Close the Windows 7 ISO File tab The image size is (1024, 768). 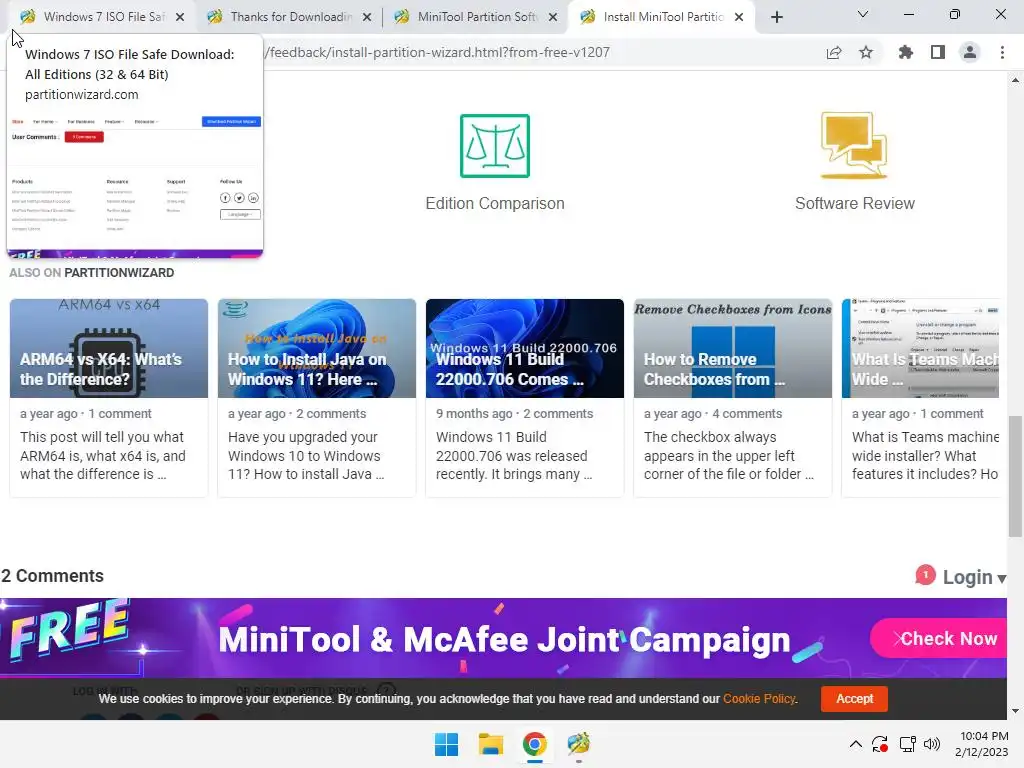(x=180, y=17)
